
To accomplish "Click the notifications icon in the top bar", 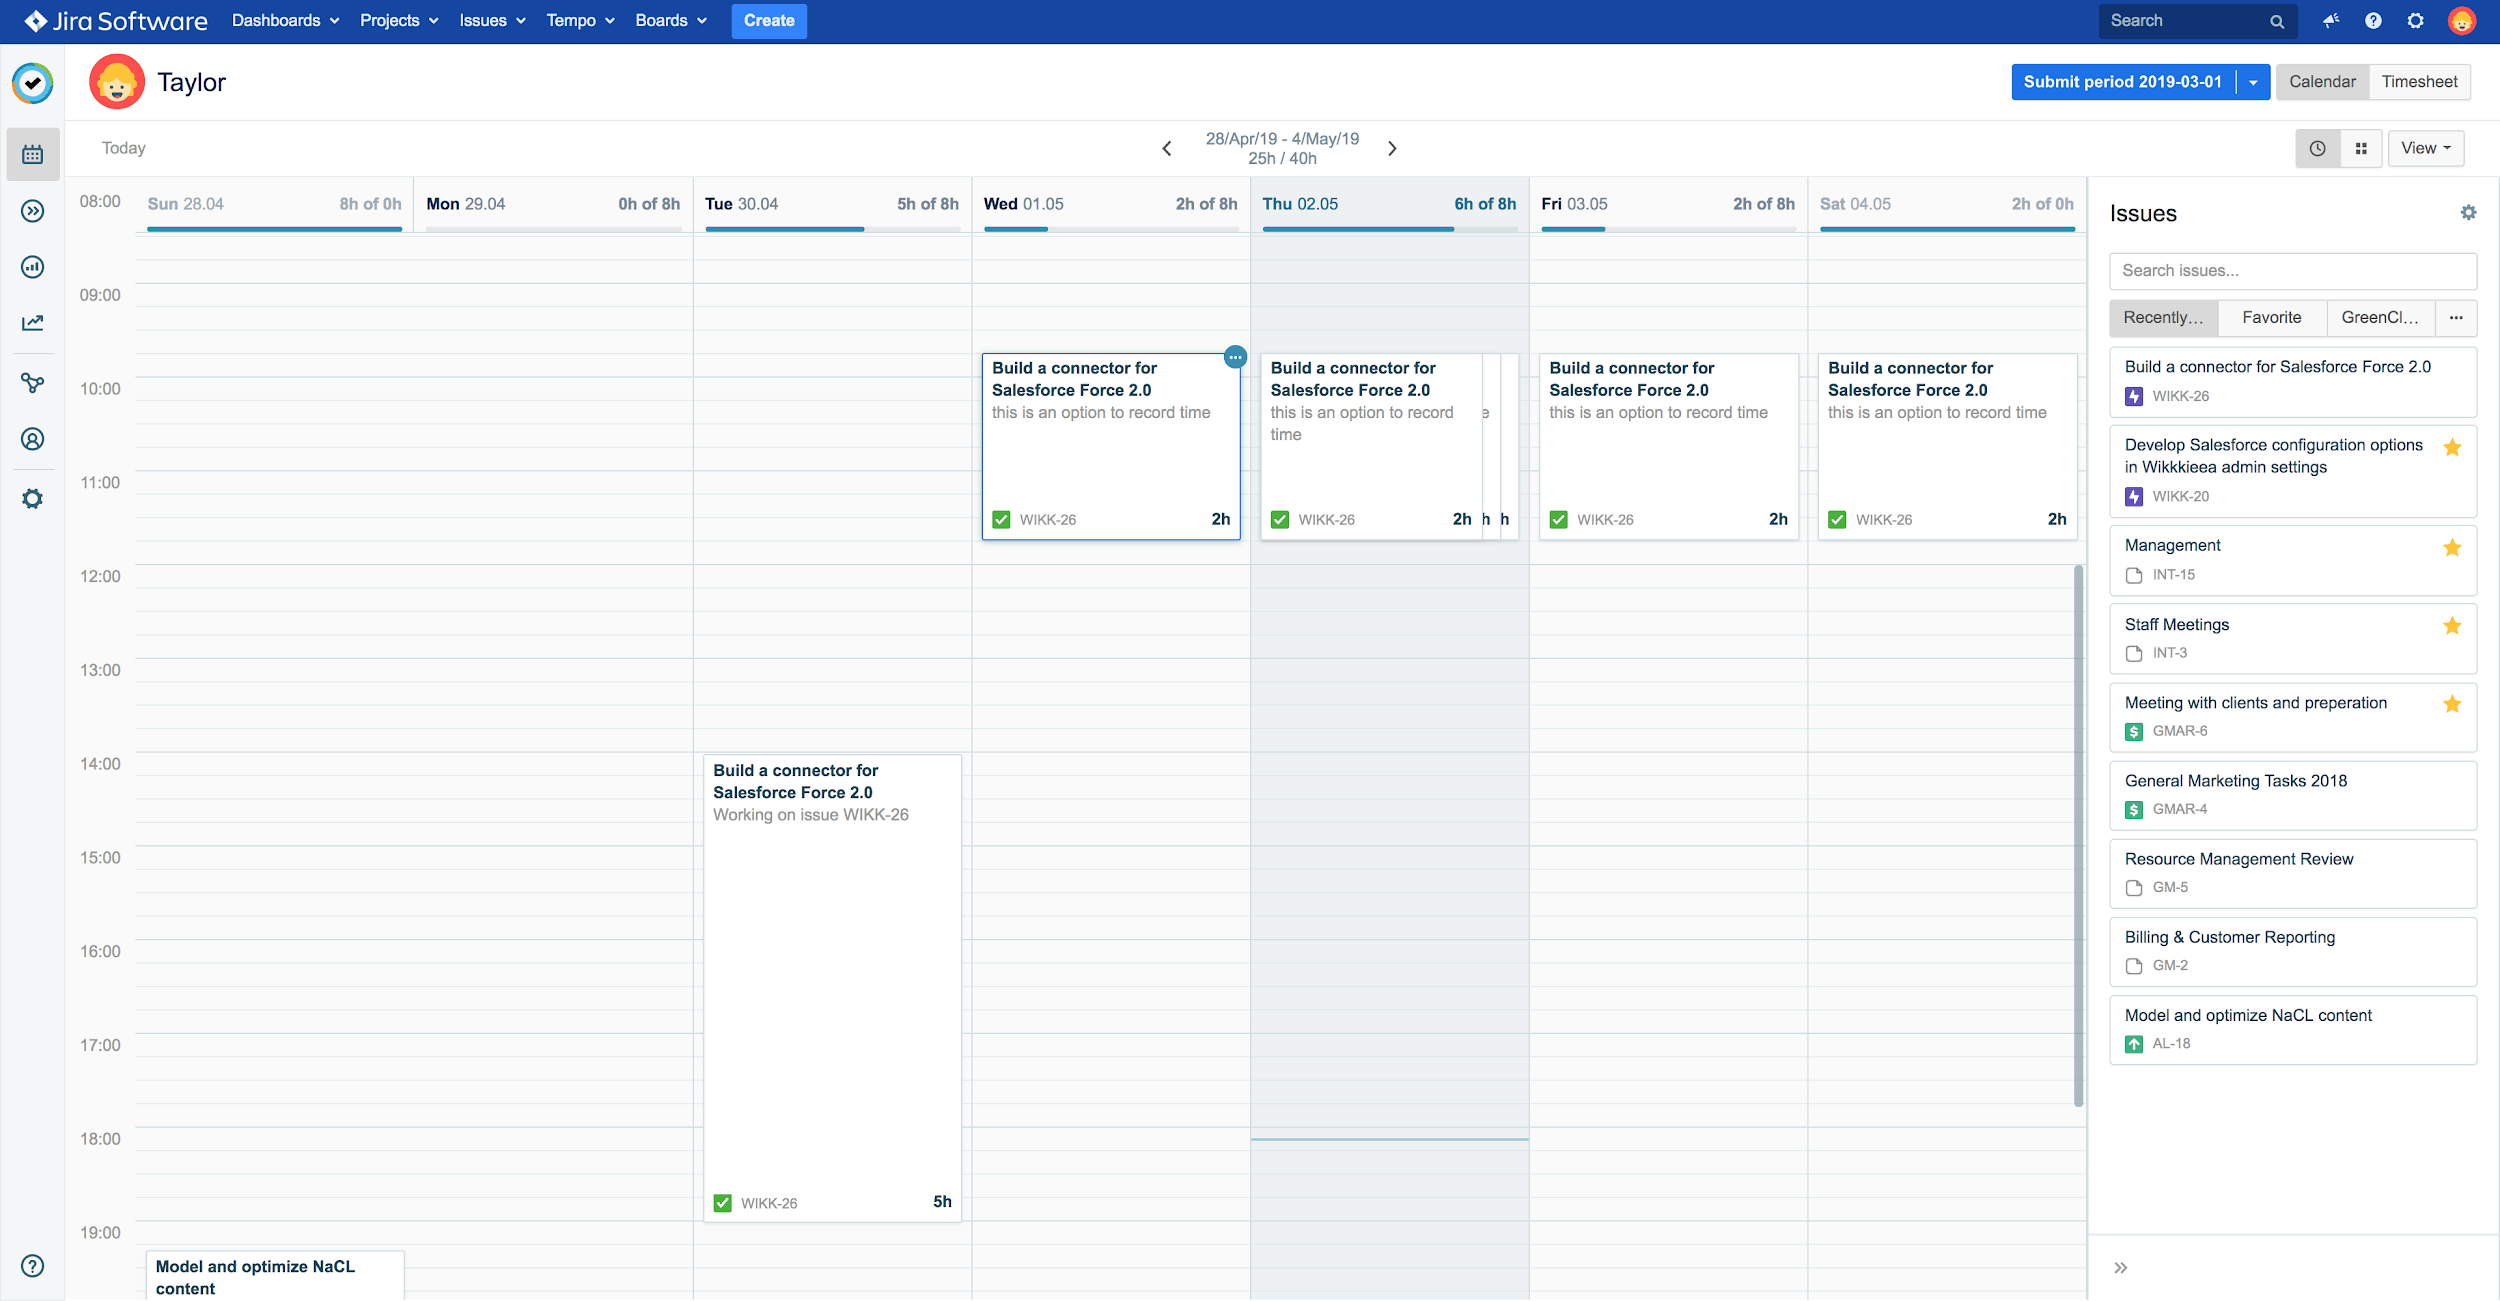I will point(2331,20).
